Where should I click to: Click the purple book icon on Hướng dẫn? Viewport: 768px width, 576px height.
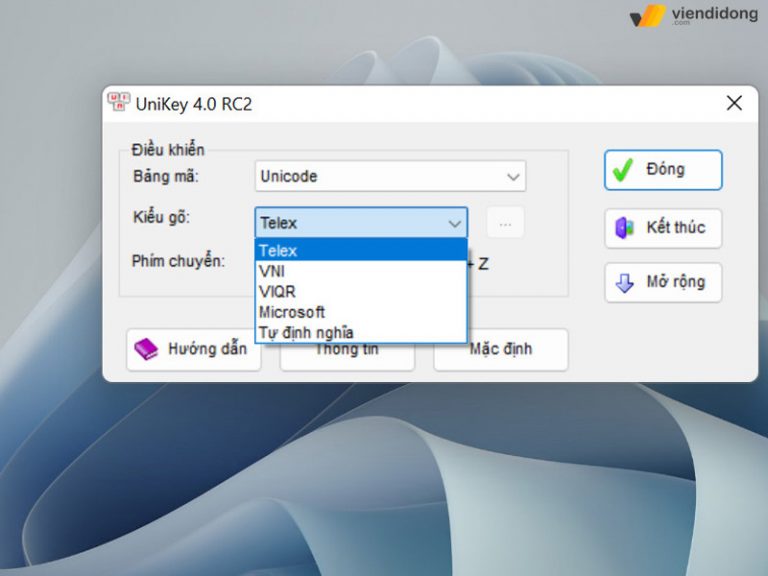(x=146, y=349)
